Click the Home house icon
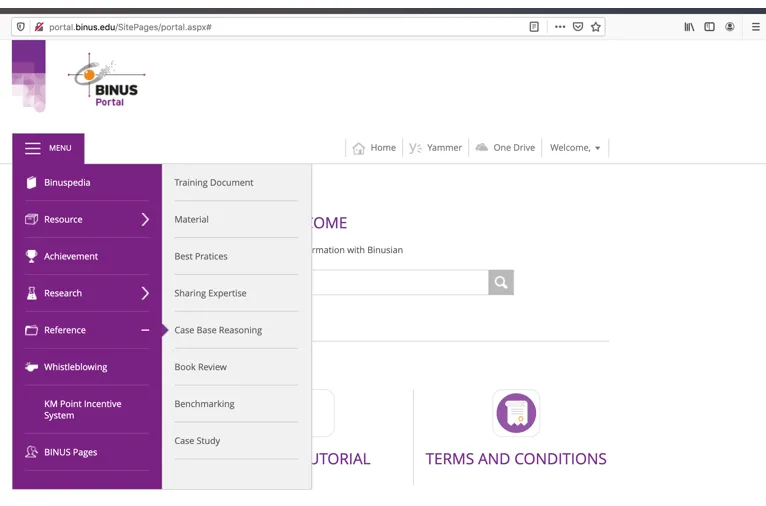The image size is (766, 506). (359, 148)
